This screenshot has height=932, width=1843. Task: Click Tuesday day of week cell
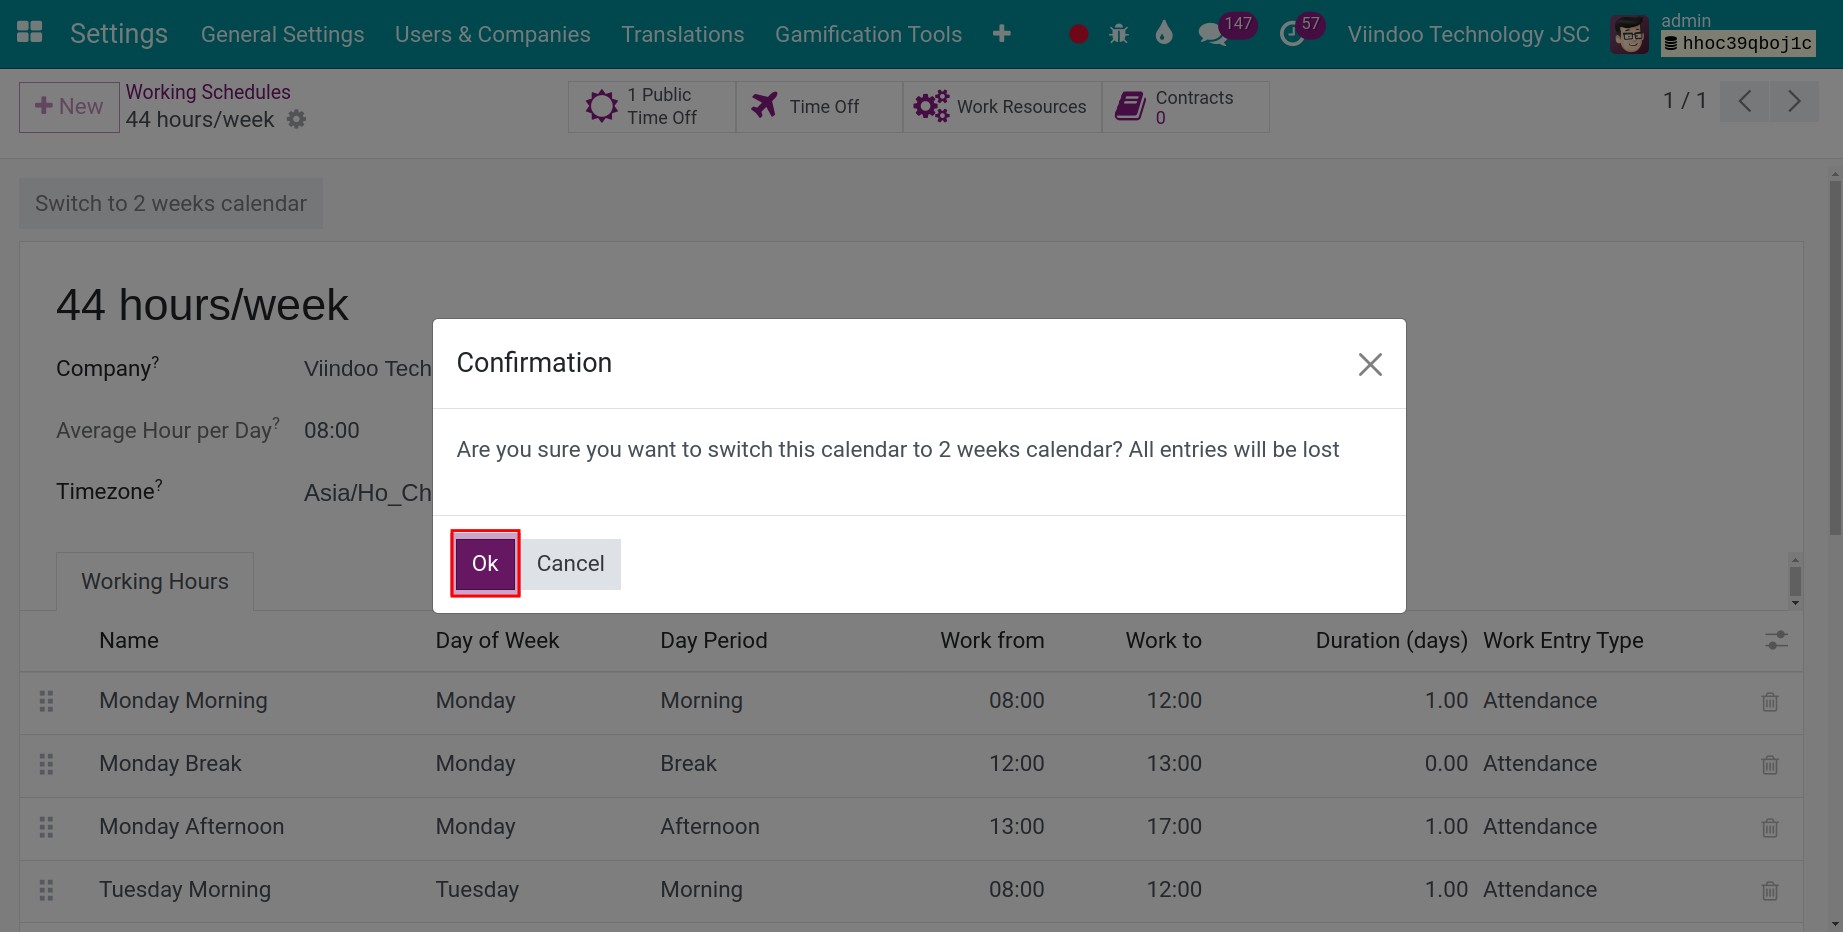[x=477, y=889]
